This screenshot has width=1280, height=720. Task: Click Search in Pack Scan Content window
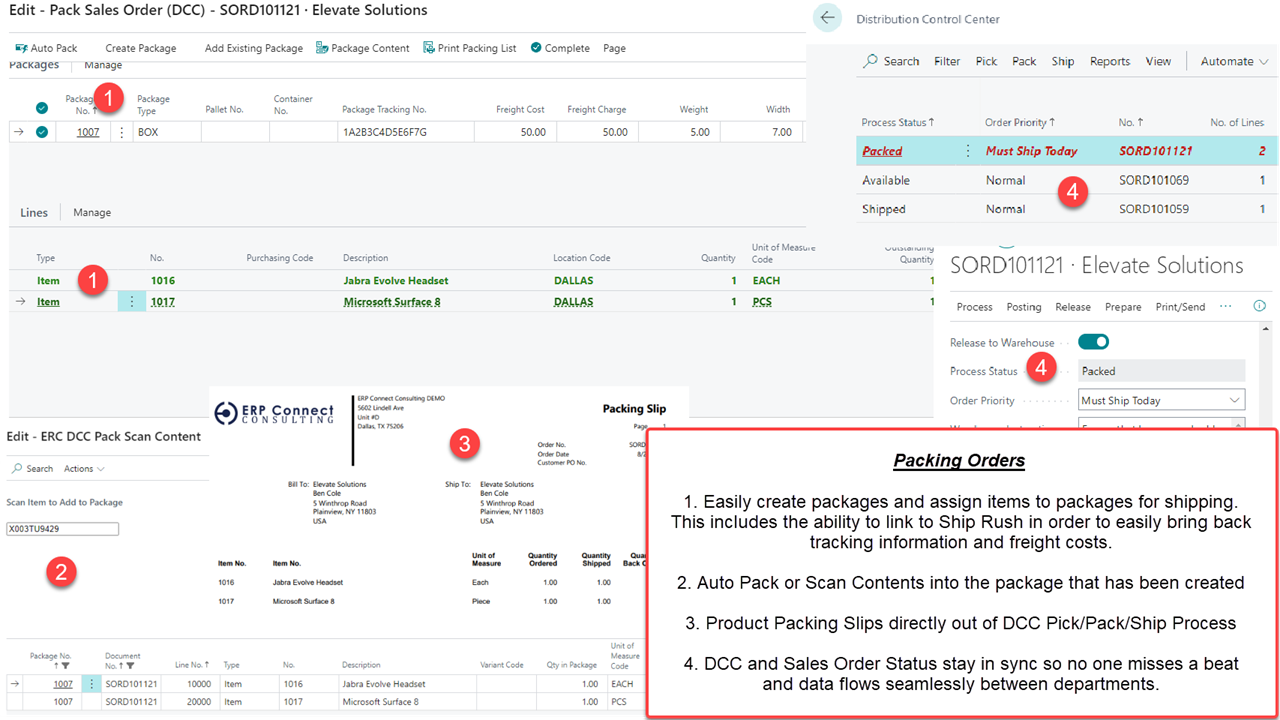[x=32, y=468]
